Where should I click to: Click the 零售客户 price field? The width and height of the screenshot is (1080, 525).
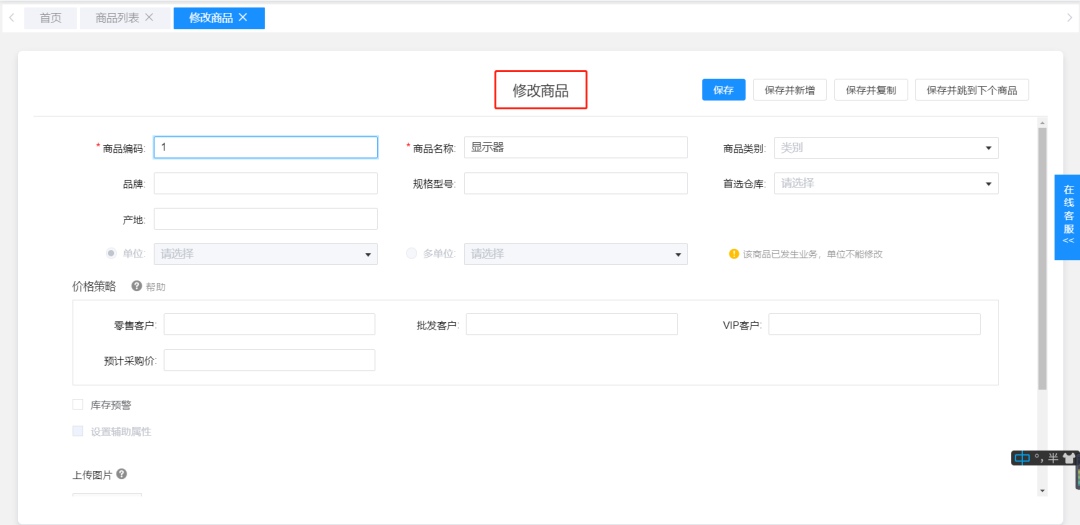click(269, 324)
